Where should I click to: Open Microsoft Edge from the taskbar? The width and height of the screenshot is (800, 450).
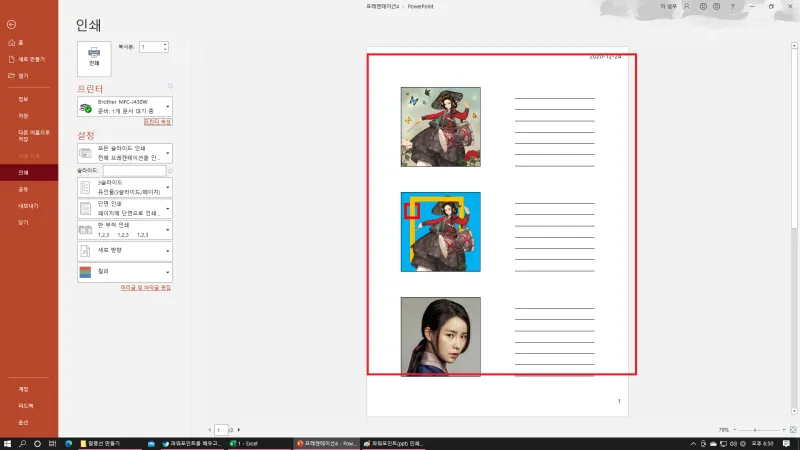[x=68, y=444]
